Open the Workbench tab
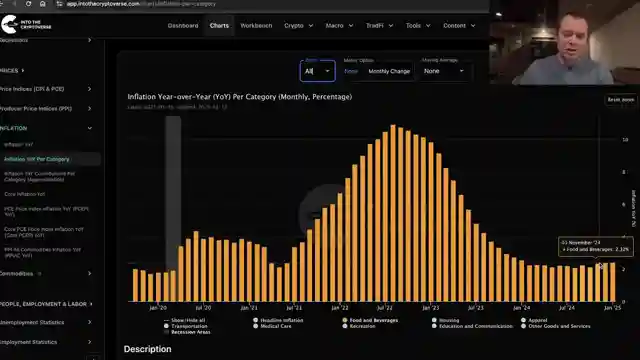The width and height of the screenshot is (640, 360). [x=256, y=25]
